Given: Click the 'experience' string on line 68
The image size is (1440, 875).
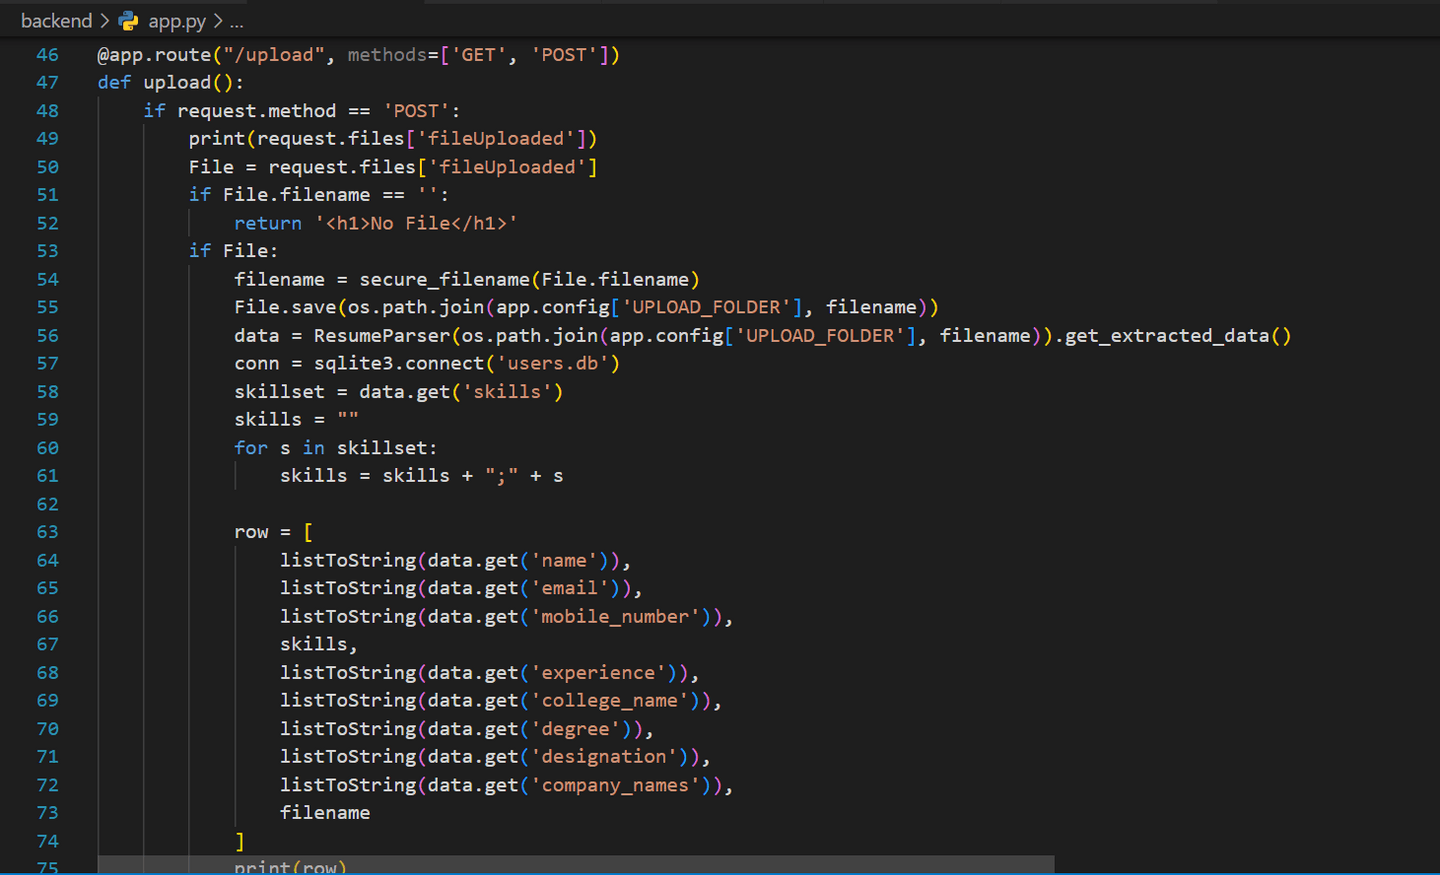Looking at the screenshot, I should [x=599, y=673].
